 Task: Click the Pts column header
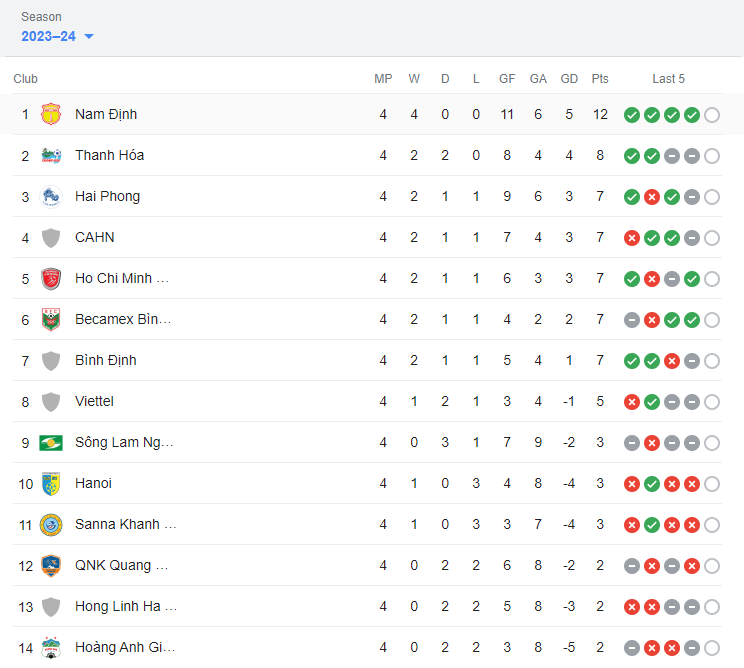point(600,79)
